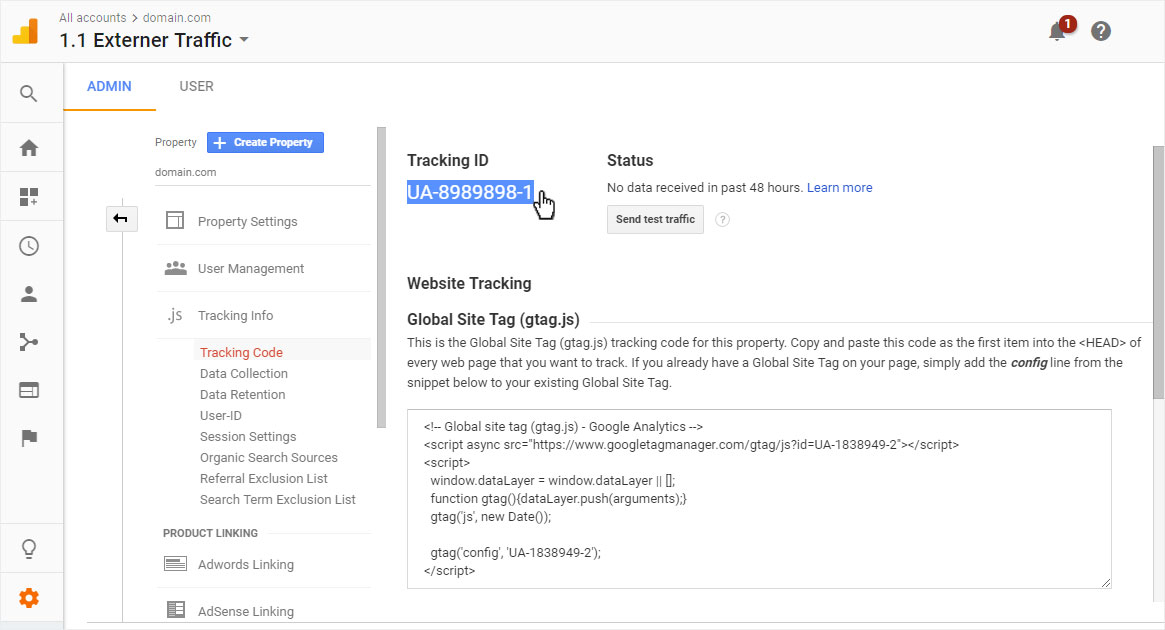1165x630 pixels.
Task: Click help icon beside Send test traffic
Action: (722, 219)
